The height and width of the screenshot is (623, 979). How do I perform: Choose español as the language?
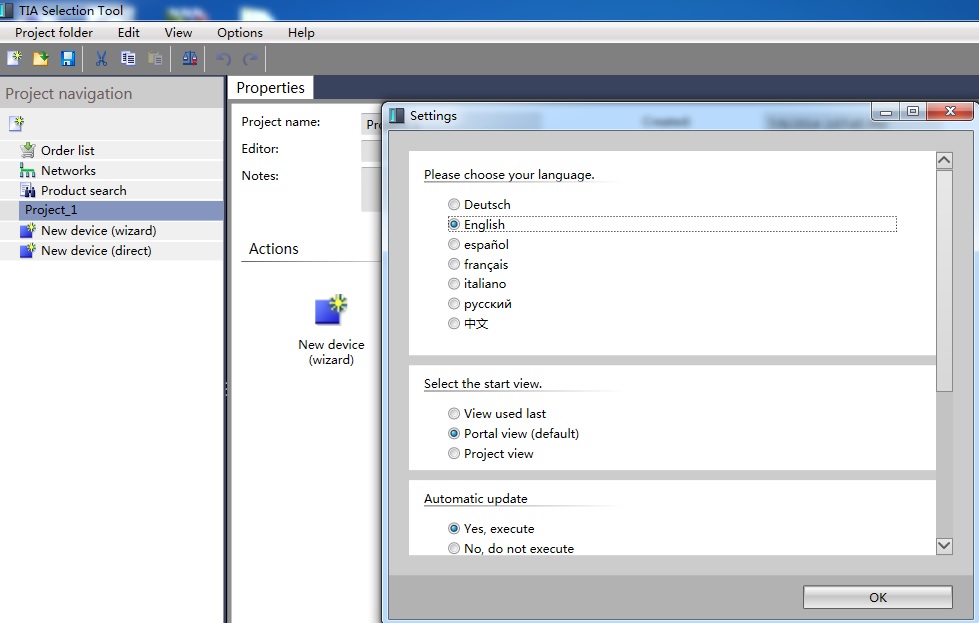(x=454, y=244)
